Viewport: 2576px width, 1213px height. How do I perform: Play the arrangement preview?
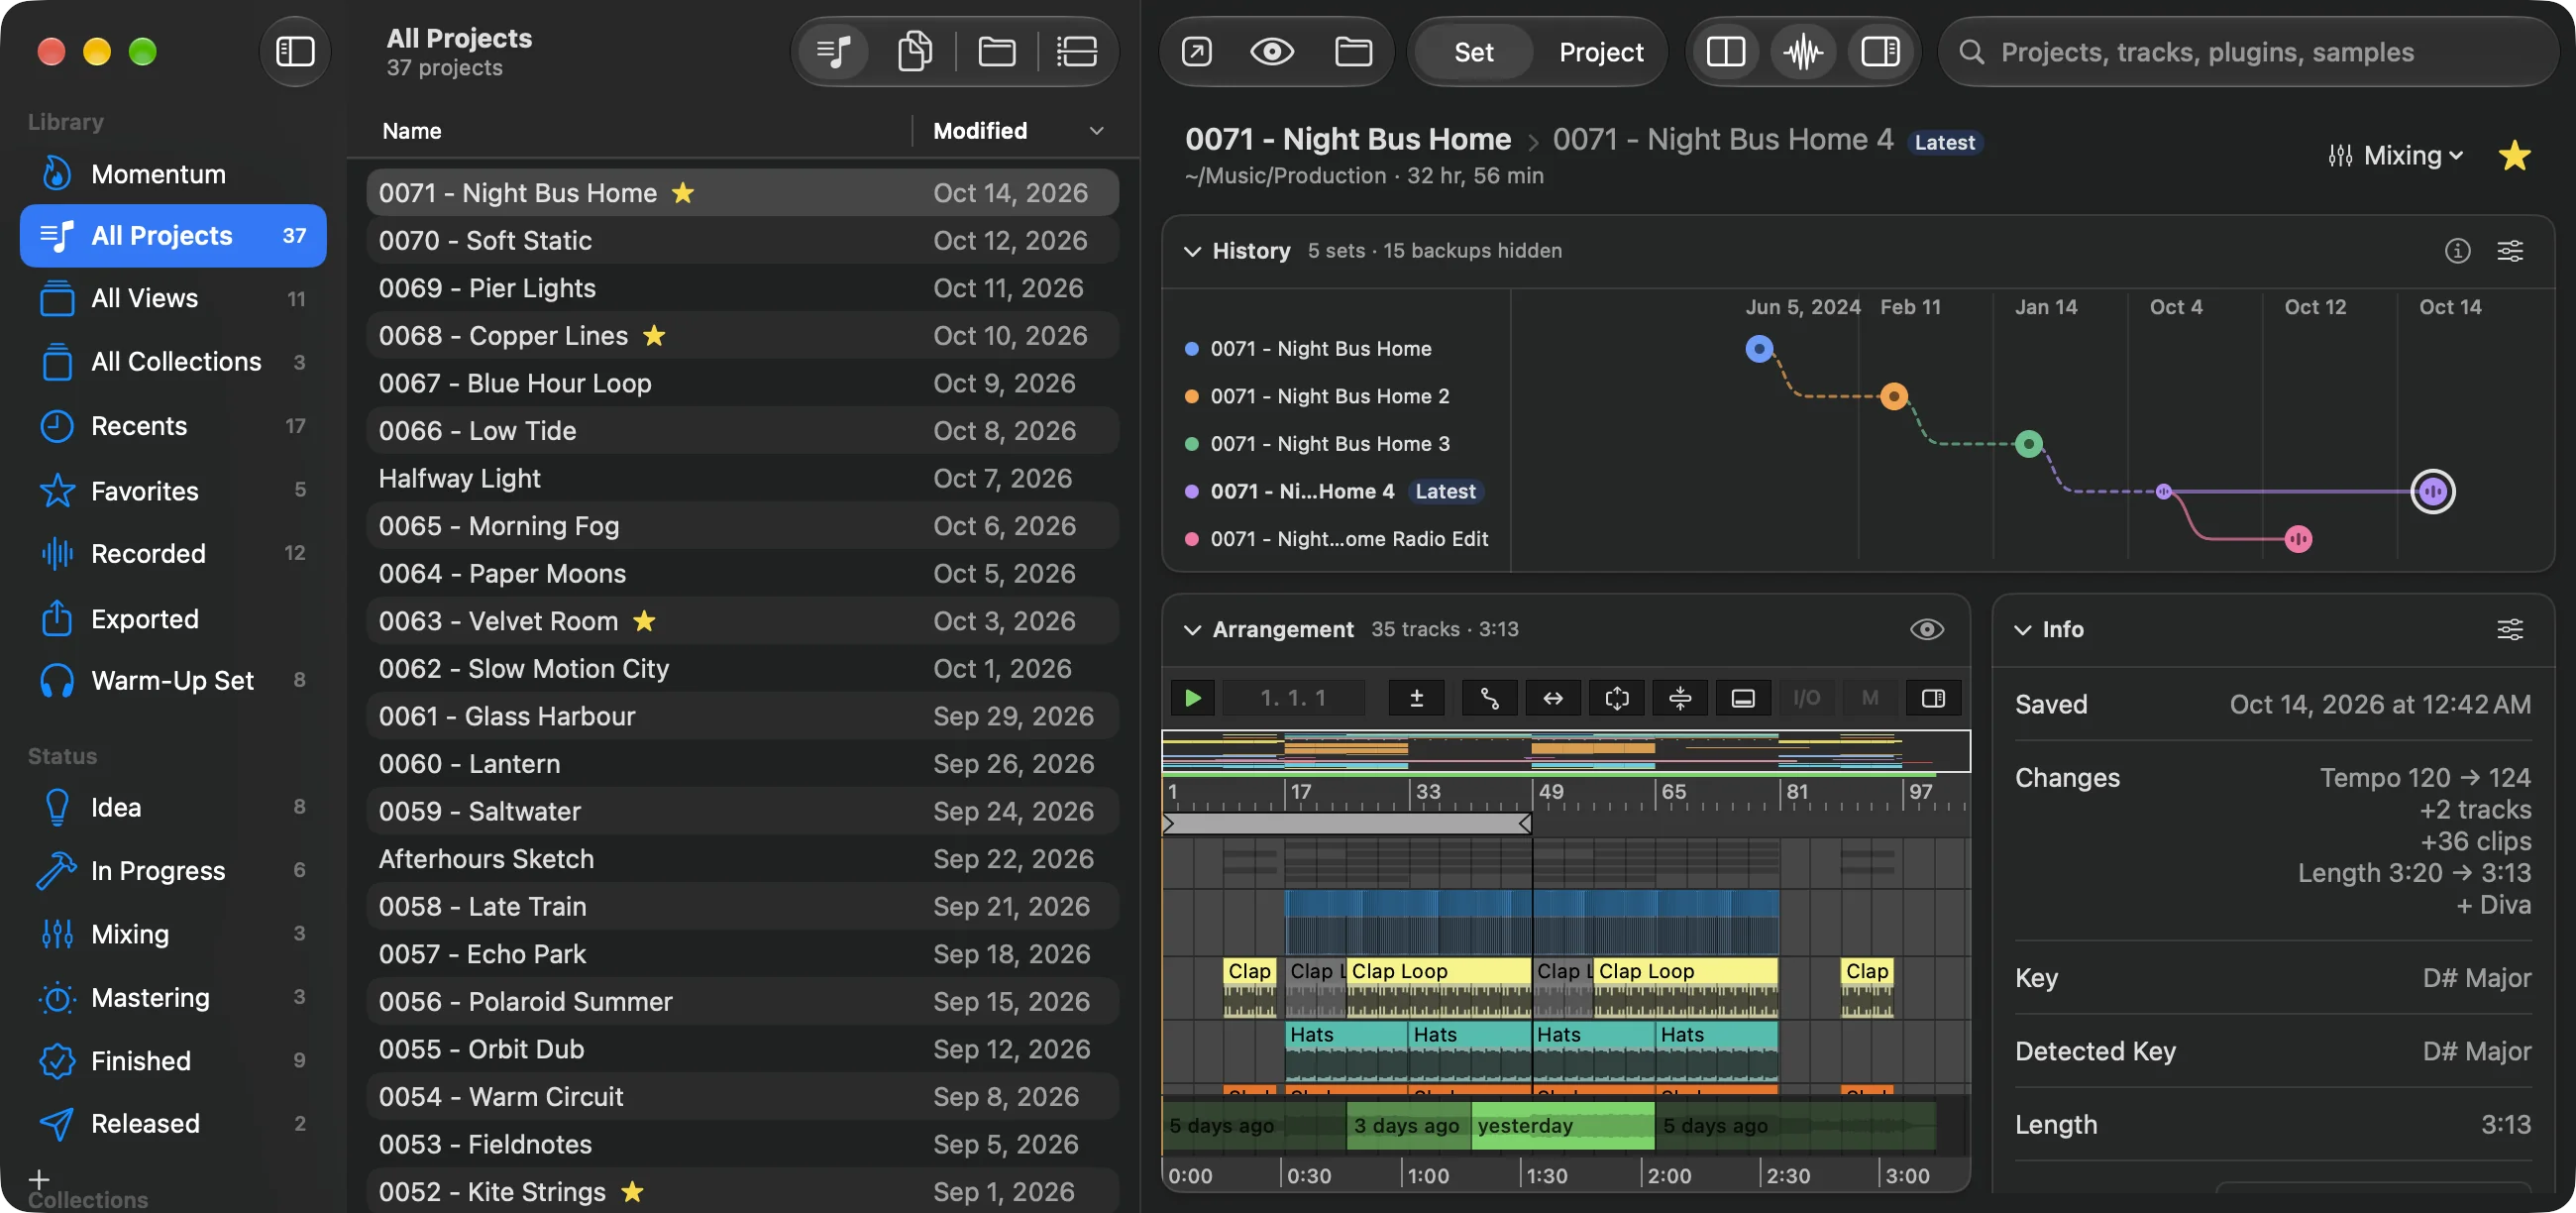pos(1192,698)
